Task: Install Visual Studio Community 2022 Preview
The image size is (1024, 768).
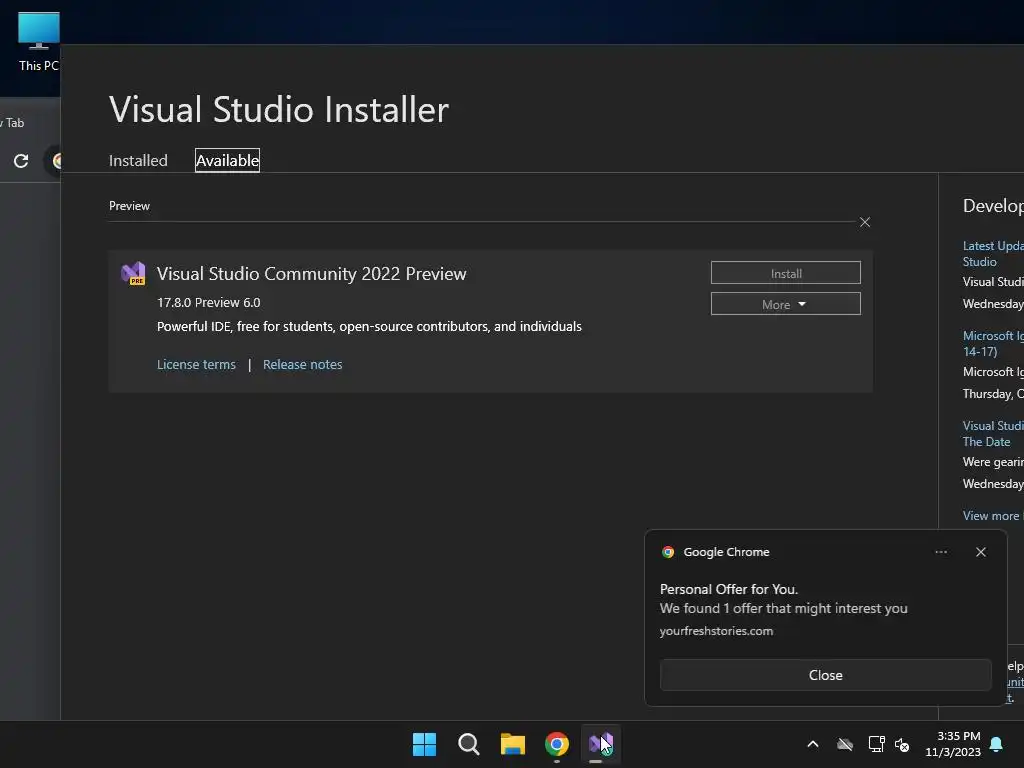Action: click(786, 273)
